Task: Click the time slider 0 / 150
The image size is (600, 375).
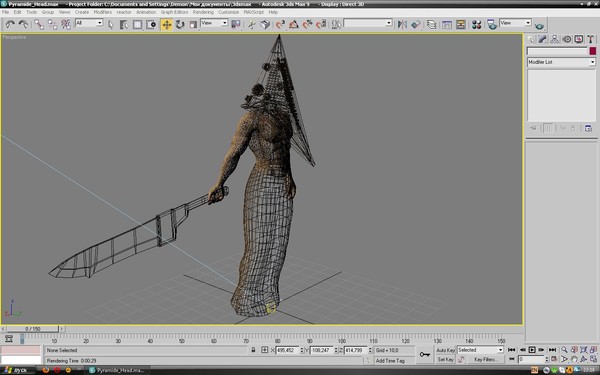Action: coord(33,329)
